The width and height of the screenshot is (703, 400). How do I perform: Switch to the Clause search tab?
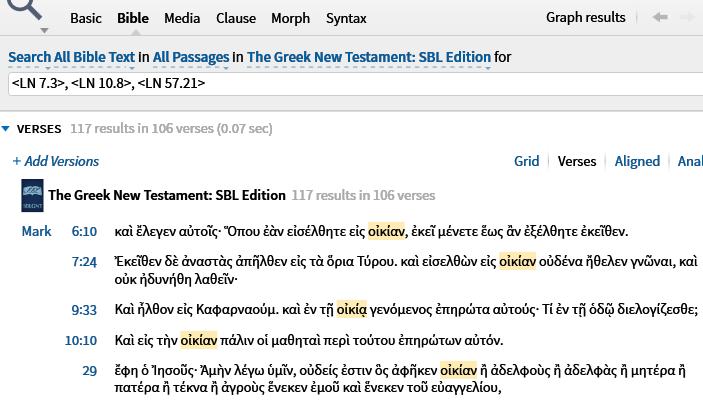coord(236,18)
